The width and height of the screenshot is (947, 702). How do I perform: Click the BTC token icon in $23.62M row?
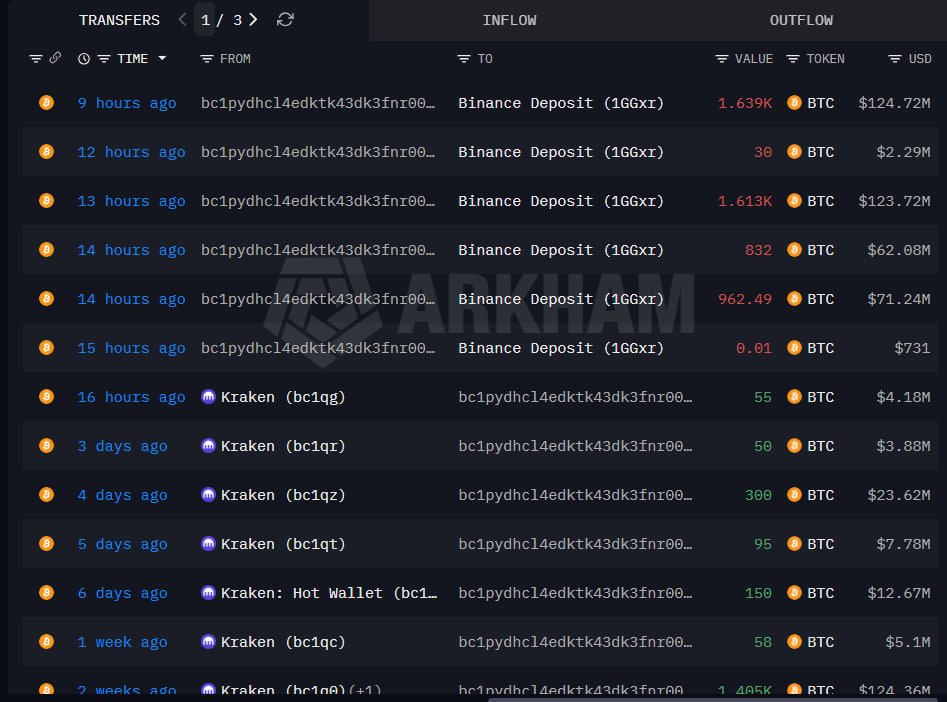click(794, 494)
